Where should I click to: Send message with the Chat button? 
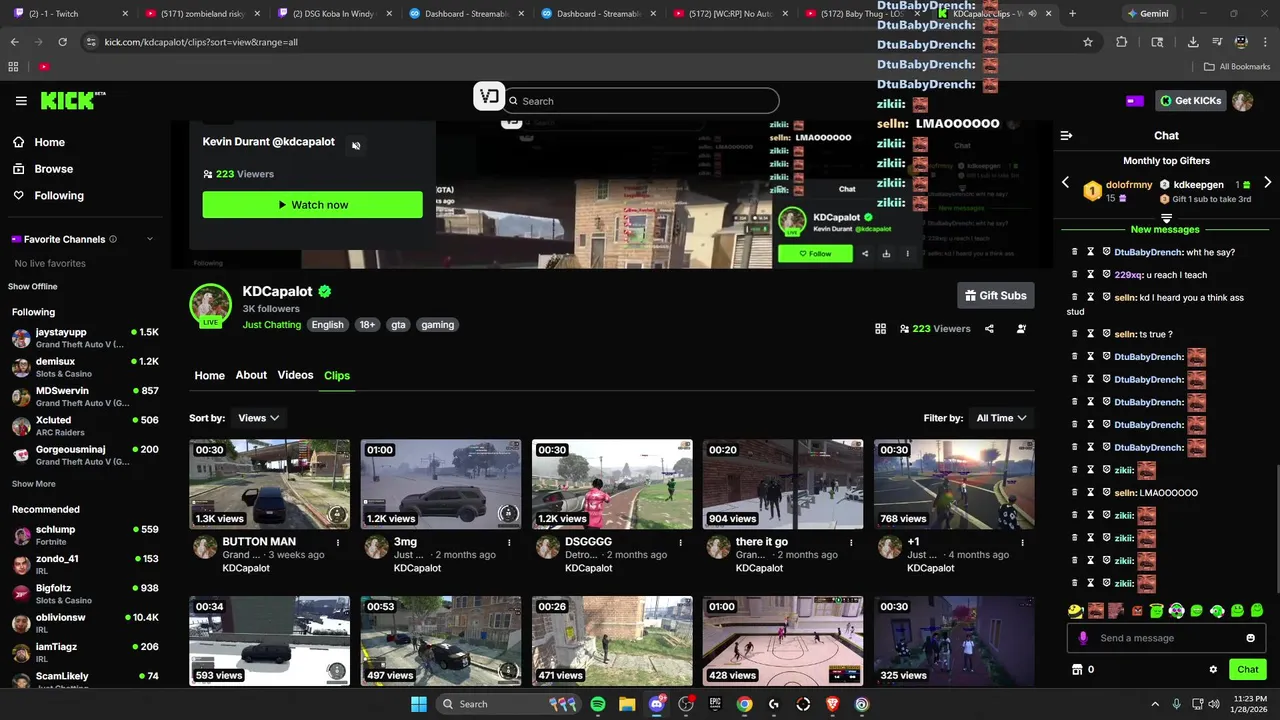coord(1247,670)
